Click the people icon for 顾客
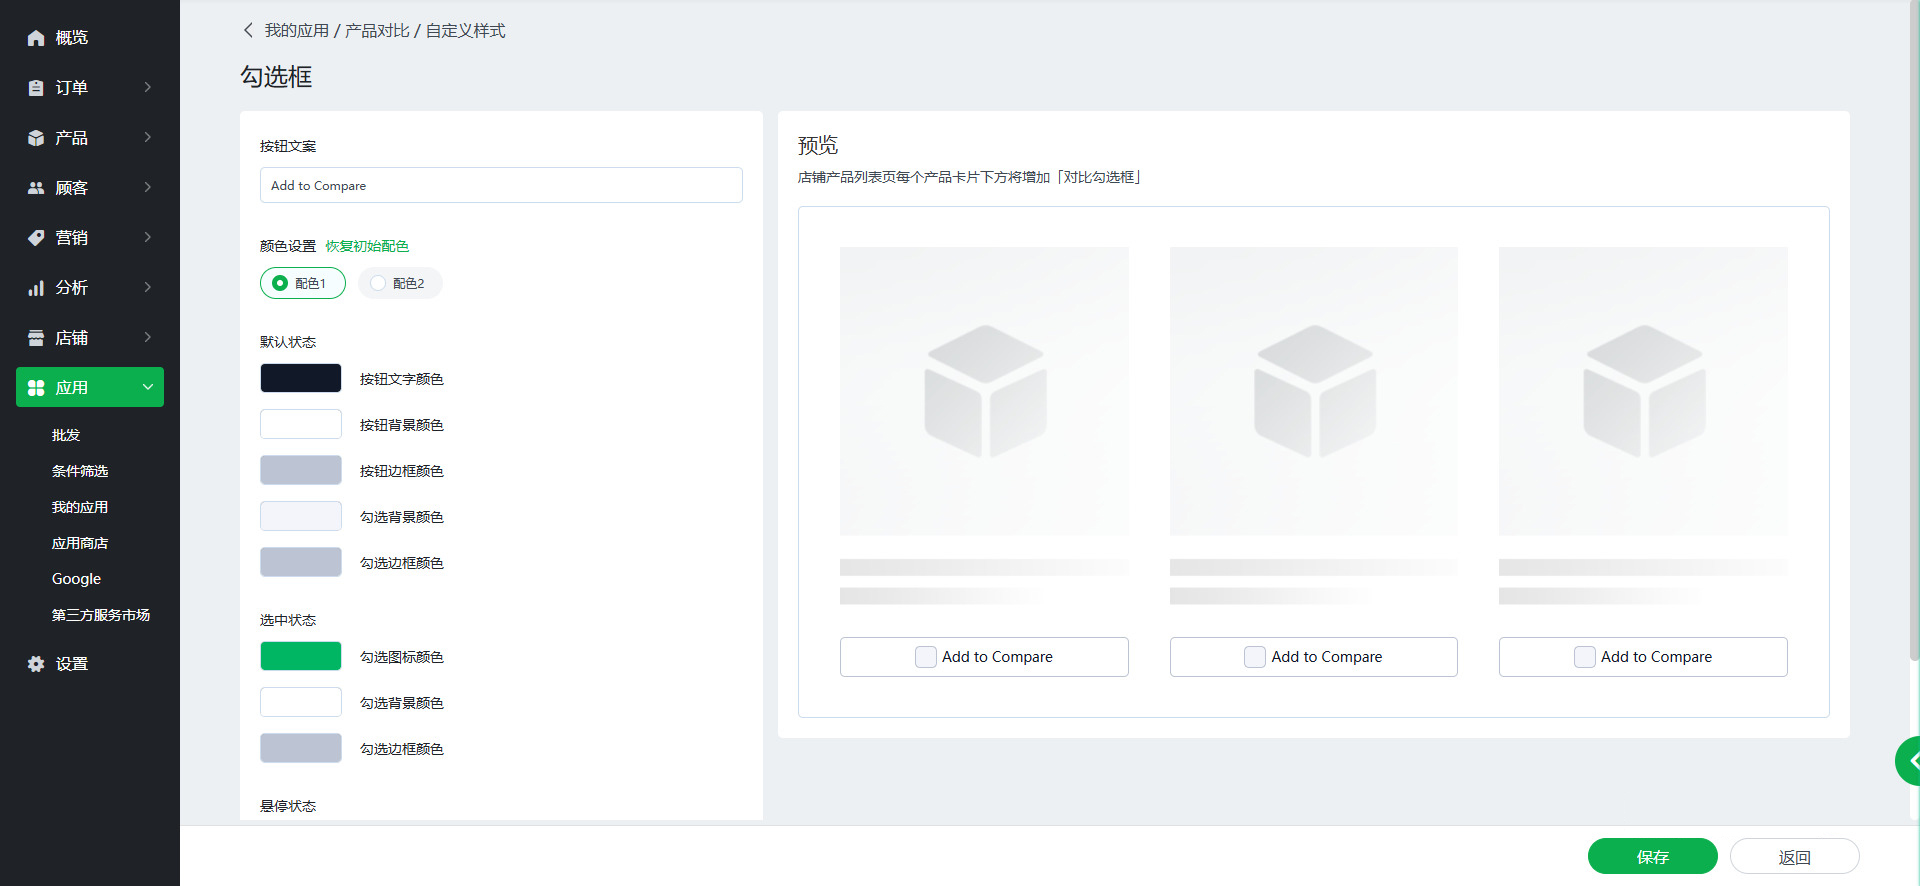The image size is (1920, 886). click(x=36, y=188)
